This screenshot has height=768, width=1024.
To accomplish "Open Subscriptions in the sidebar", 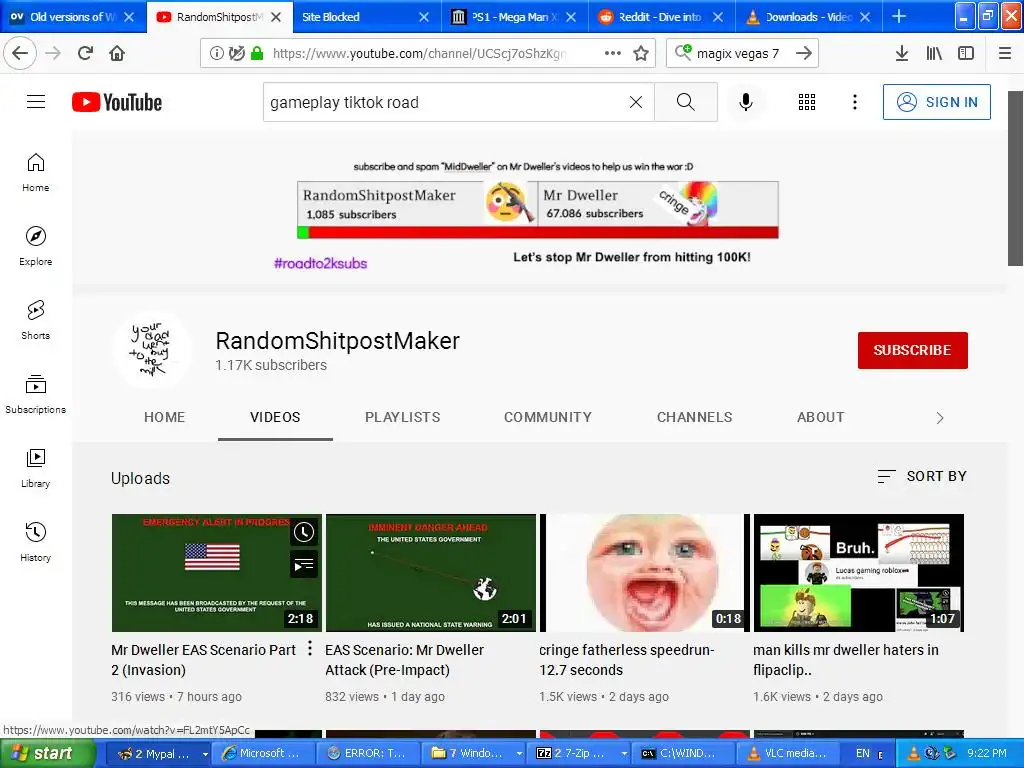I will [36, 394].
